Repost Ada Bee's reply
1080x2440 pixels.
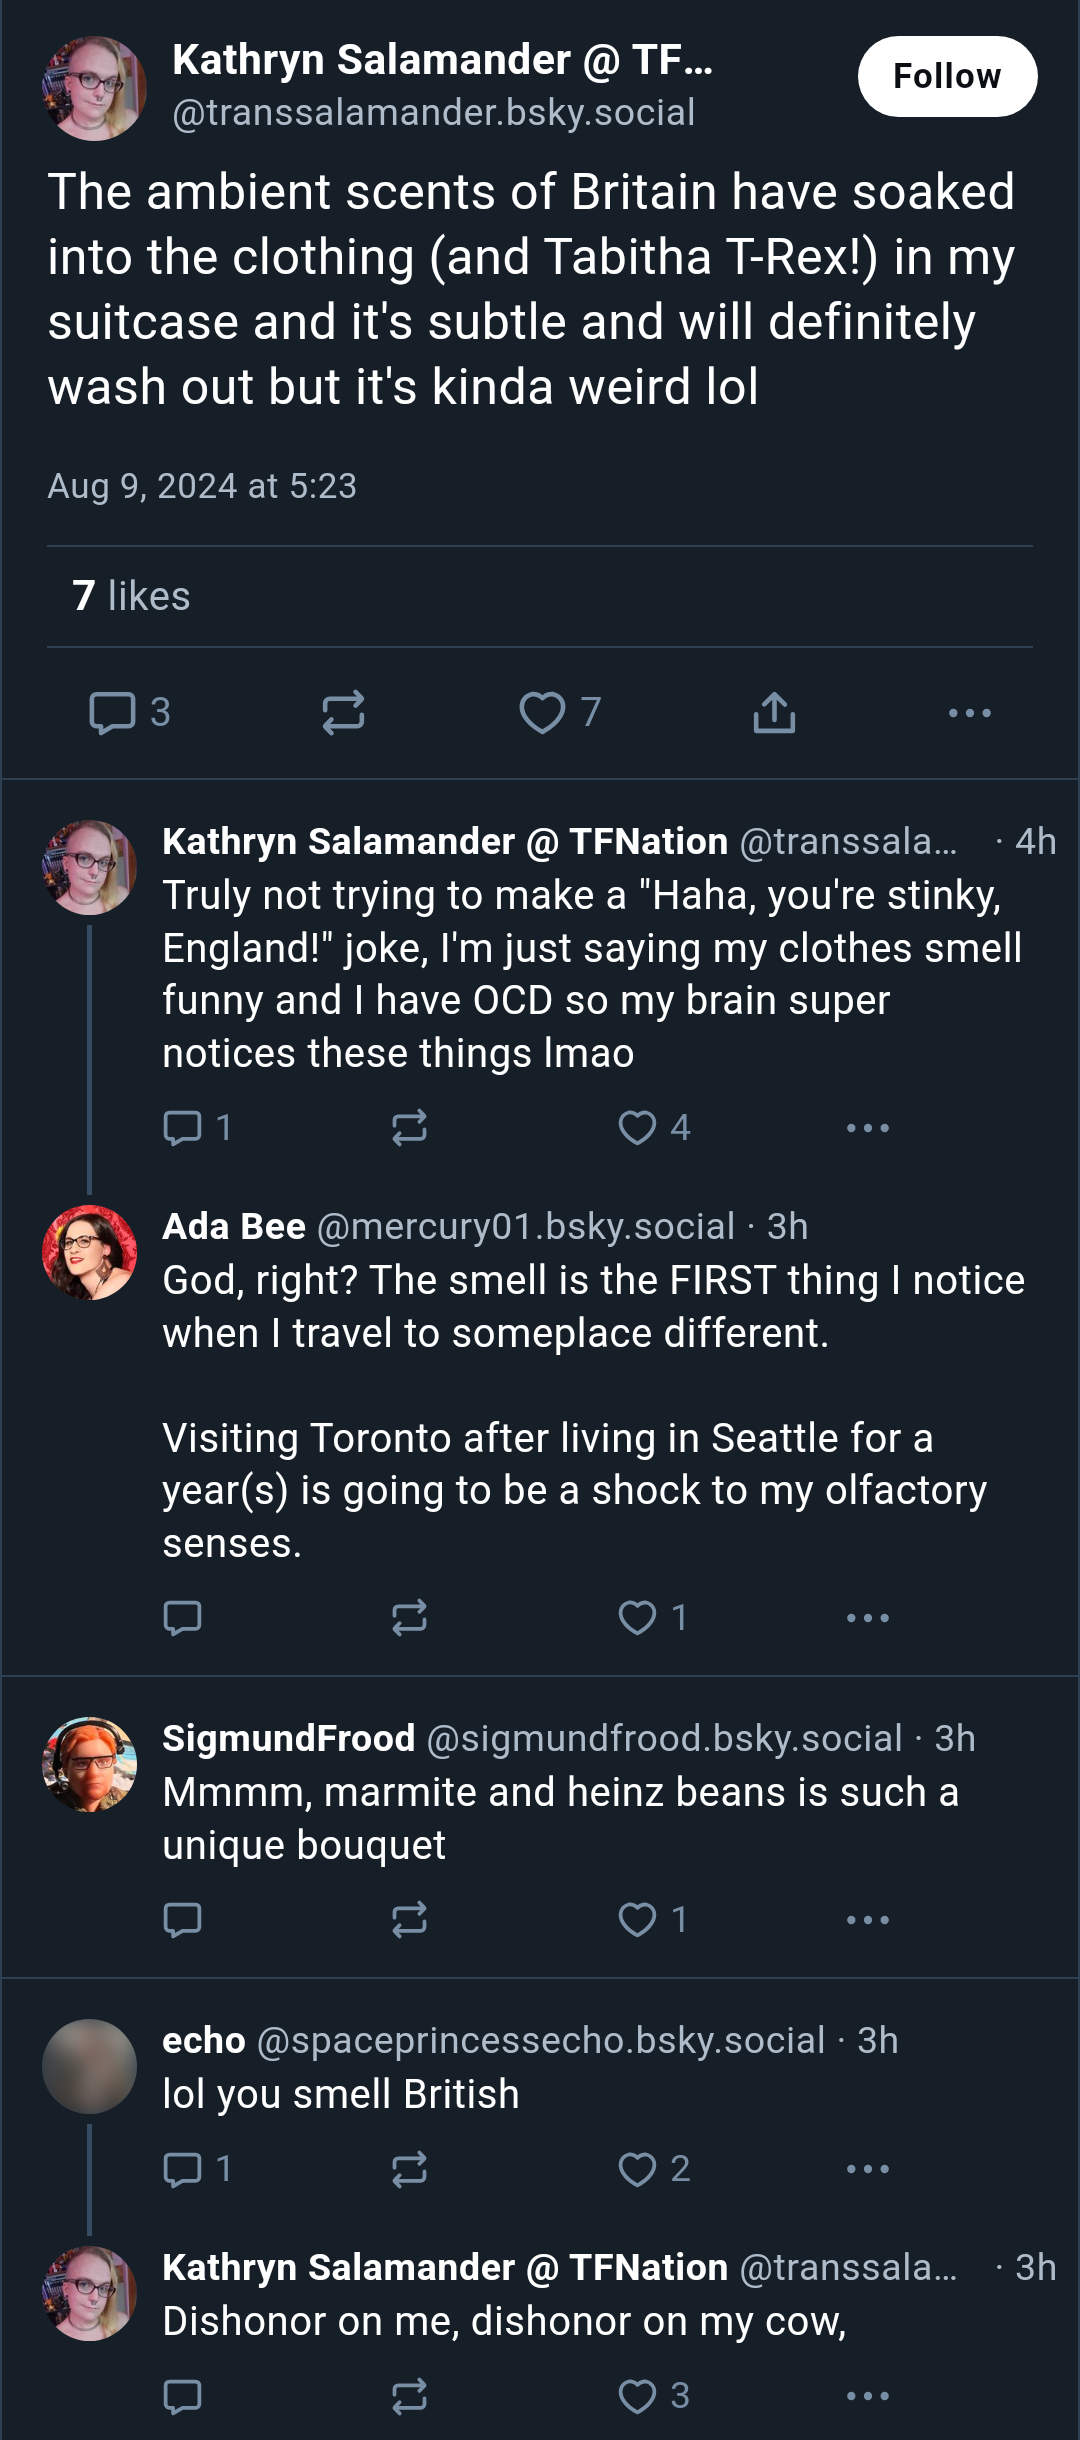409,1617
